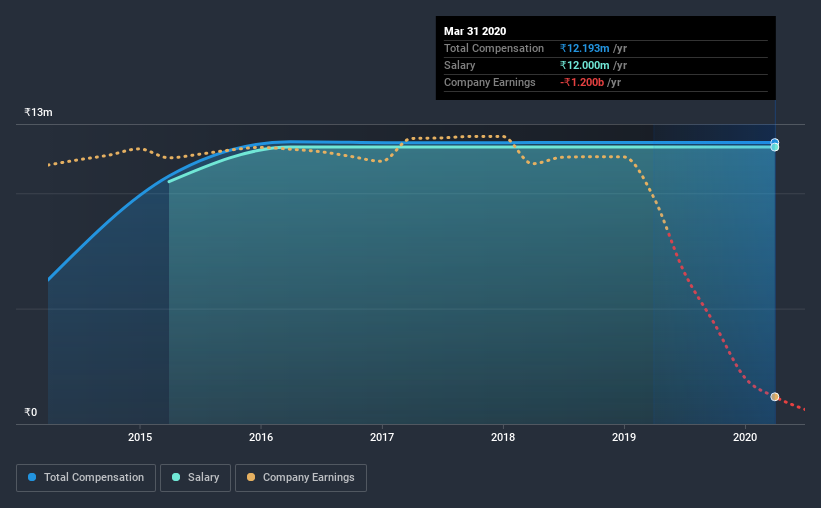821x508 pixels.
Task: Click the 2020 x-axis label
Action: (745, 437)
